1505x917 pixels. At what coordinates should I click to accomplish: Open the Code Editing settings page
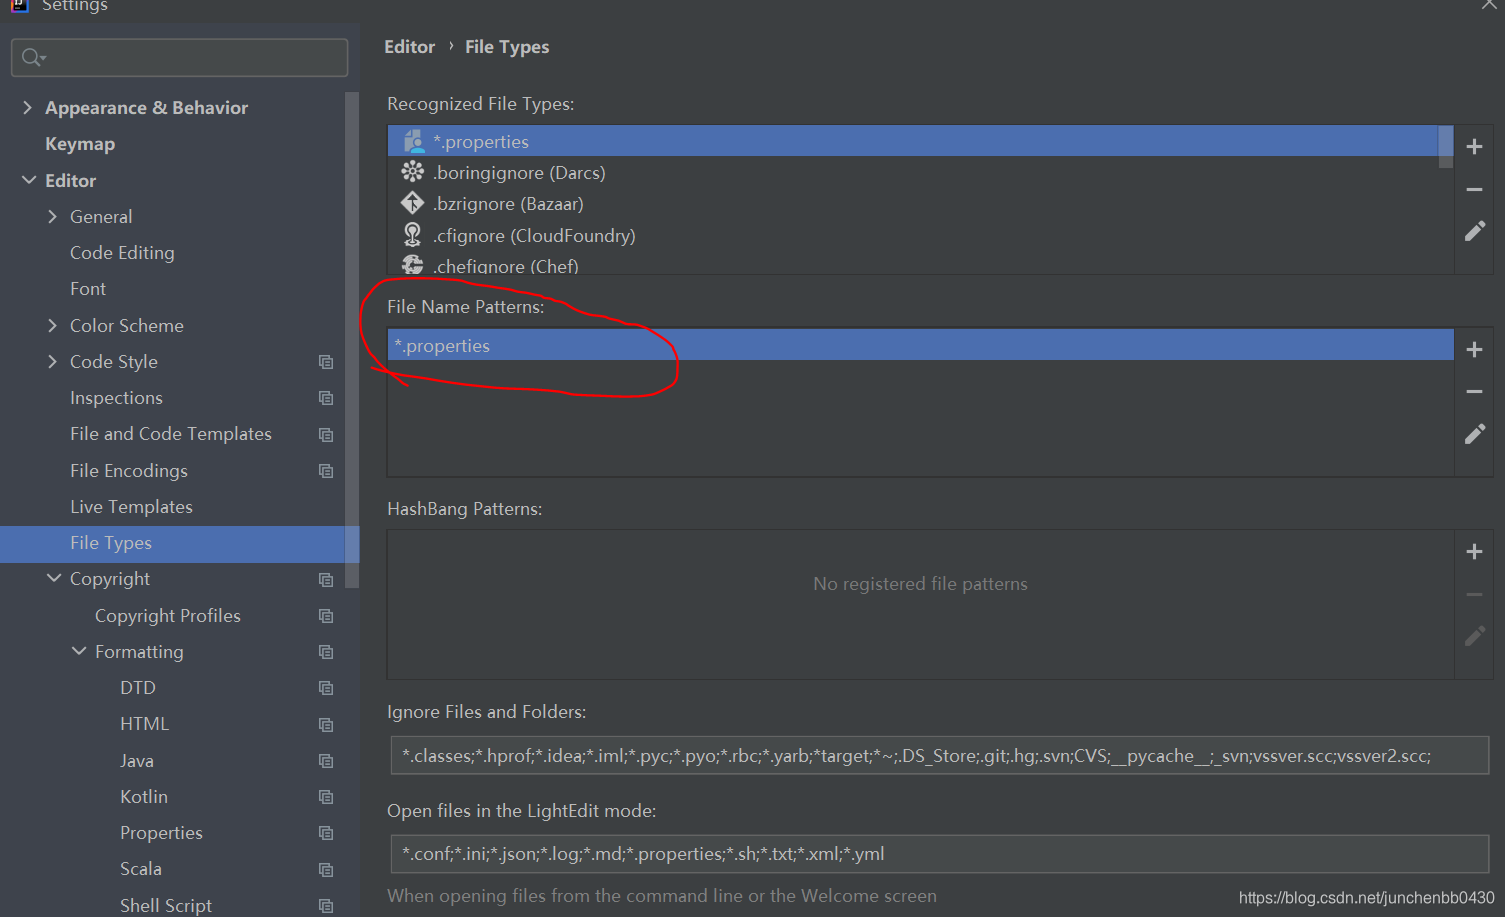point(122,253)
